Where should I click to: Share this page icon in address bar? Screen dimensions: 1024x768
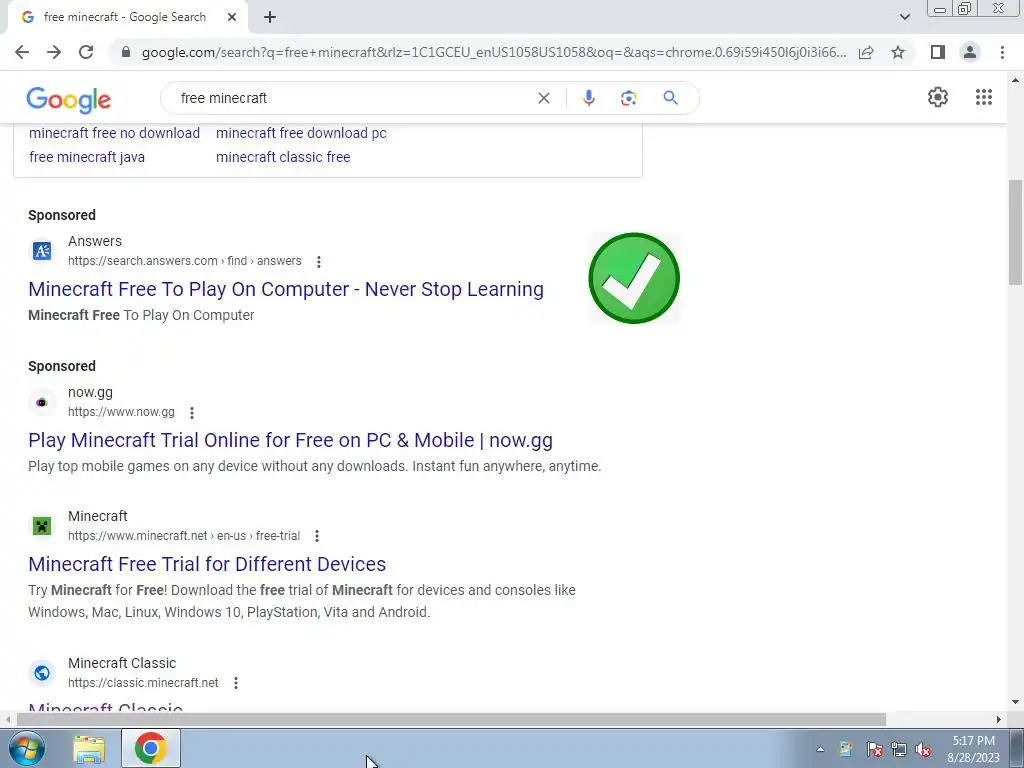tap(866, 52)
